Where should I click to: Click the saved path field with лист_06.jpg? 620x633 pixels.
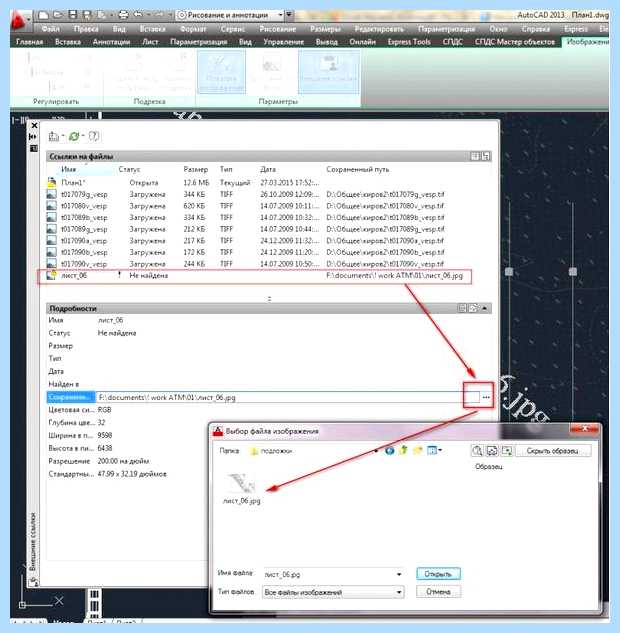287,398
